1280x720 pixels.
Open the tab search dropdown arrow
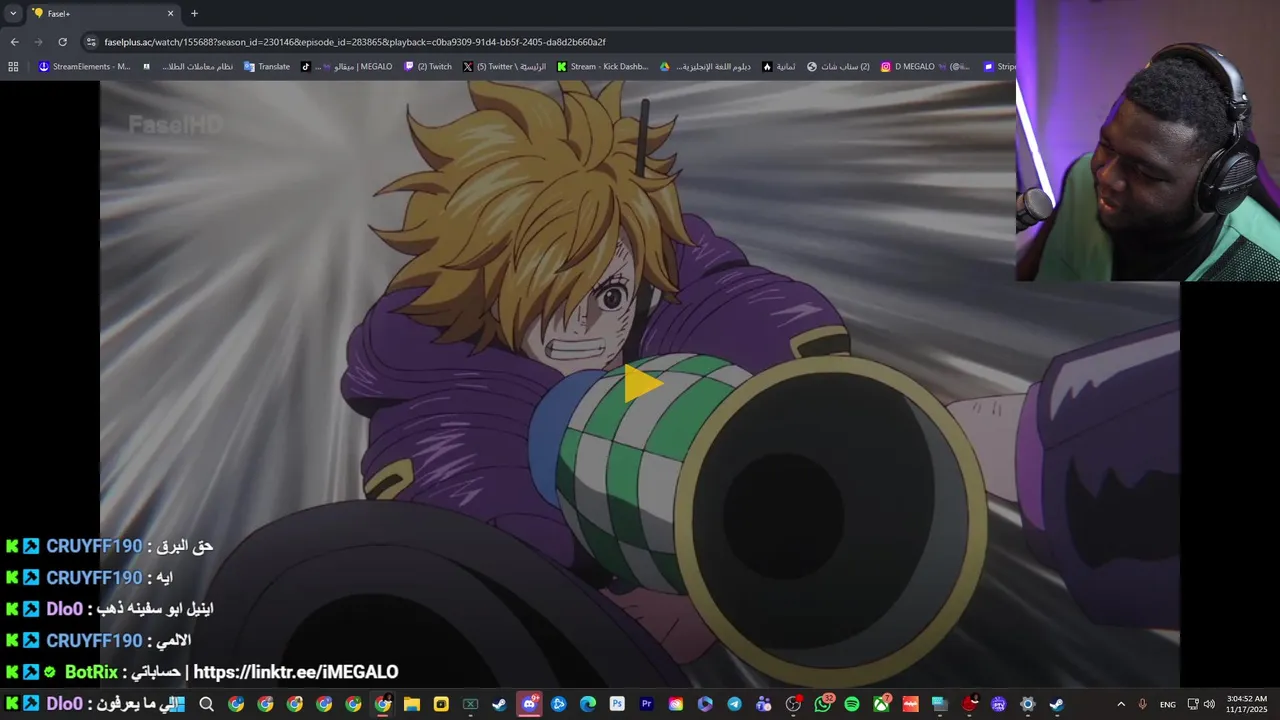(x=13, y=13)
